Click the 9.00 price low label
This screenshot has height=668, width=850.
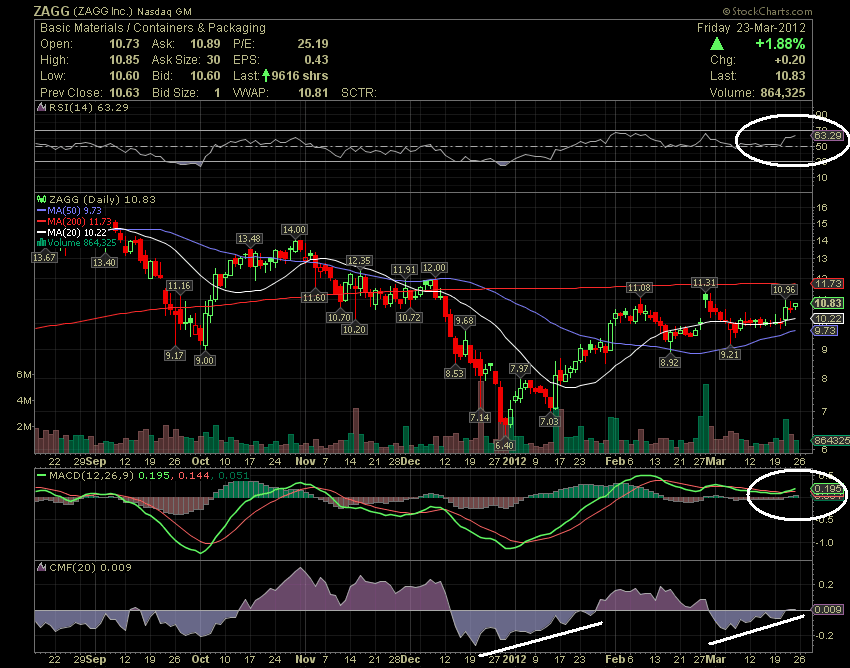(204, 360)
